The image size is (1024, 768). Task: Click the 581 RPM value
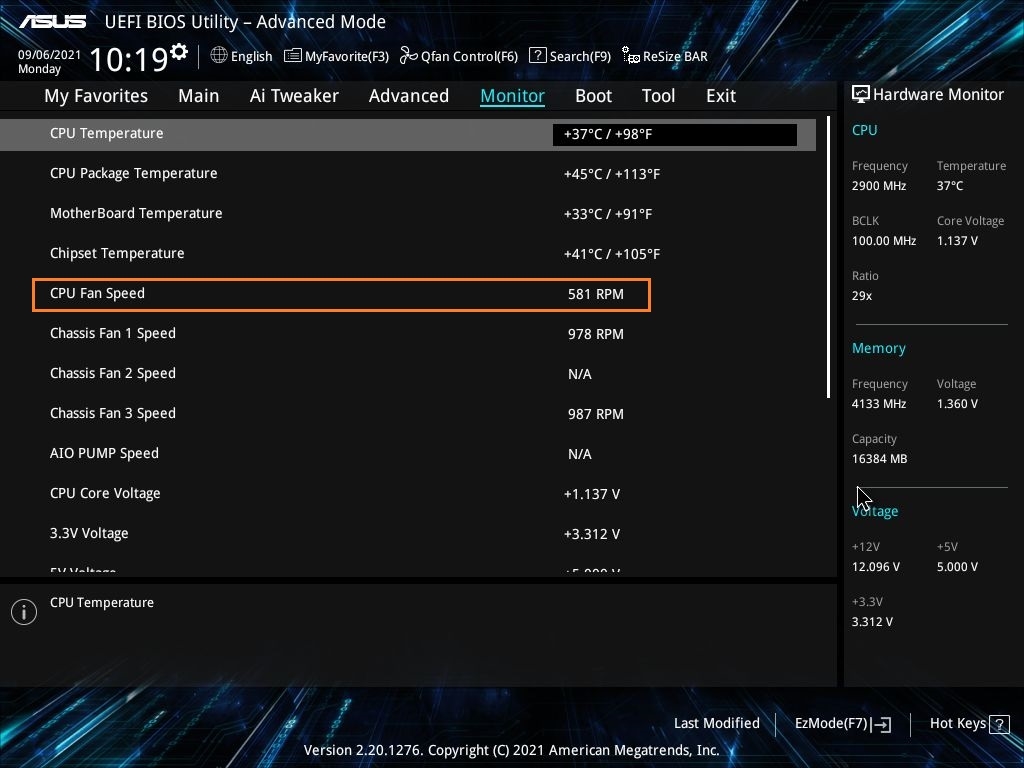[x=596, y=295]
